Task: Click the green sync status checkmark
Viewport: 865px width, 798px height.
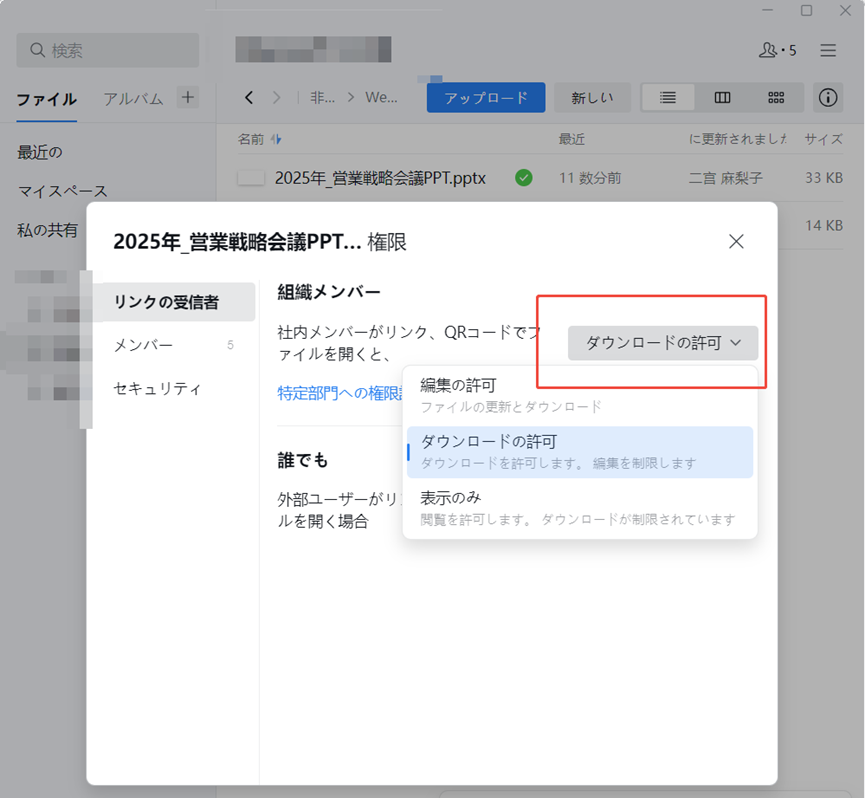Action: [523, 178]
